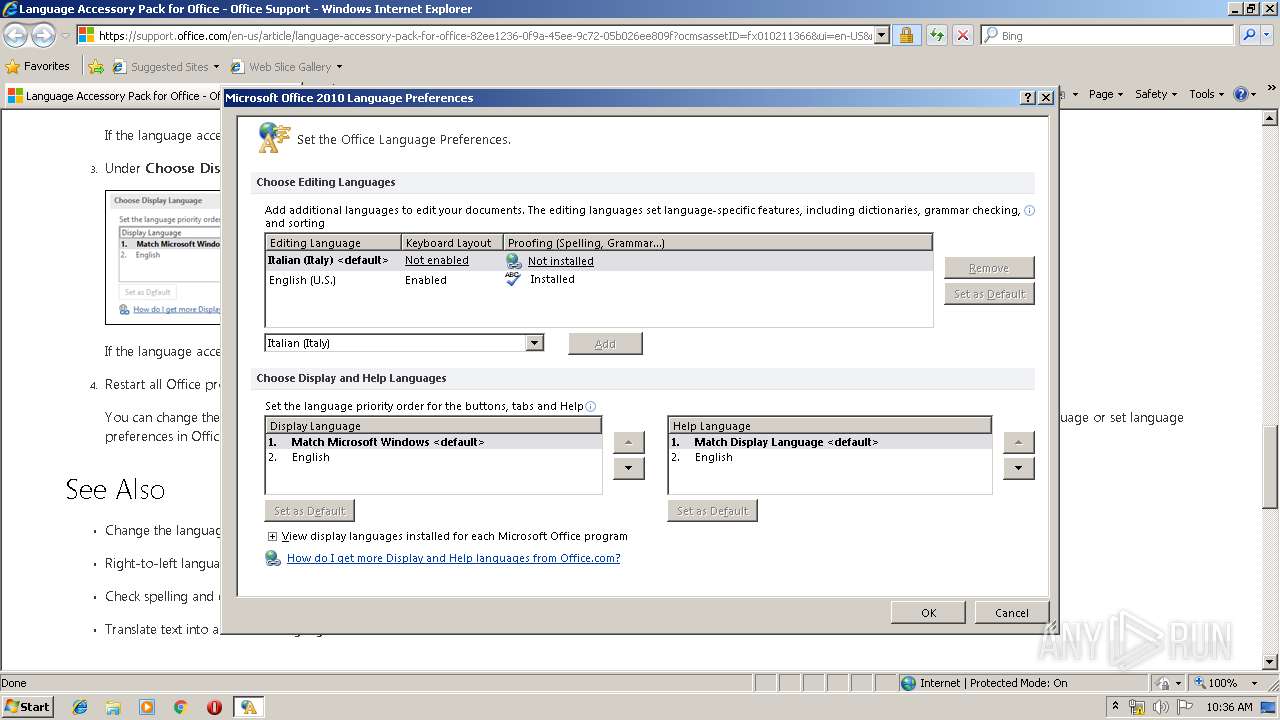Open the IE Tools menu
The width and height of the screenshot is (1280, 720).
(x=1206, y=94)
